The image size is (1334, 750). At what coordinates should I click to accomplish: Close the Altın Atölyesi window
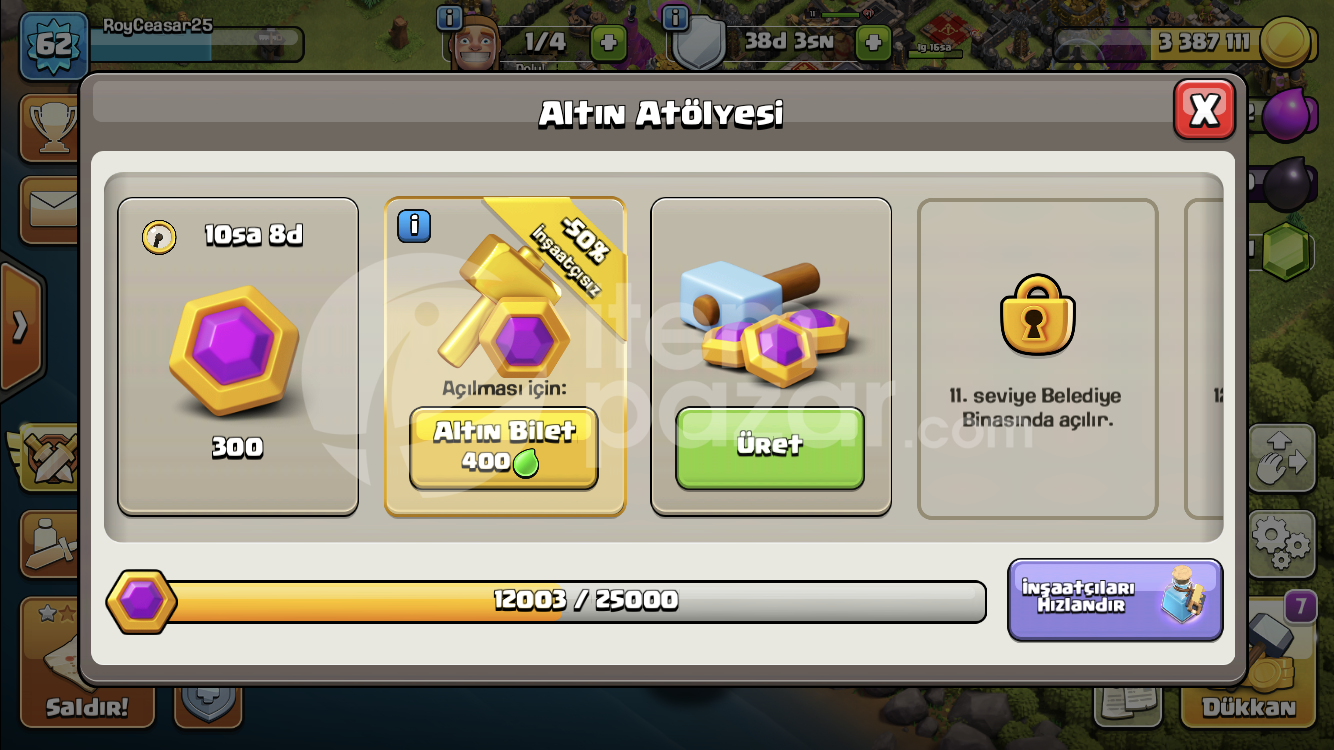pos(1204,109)
